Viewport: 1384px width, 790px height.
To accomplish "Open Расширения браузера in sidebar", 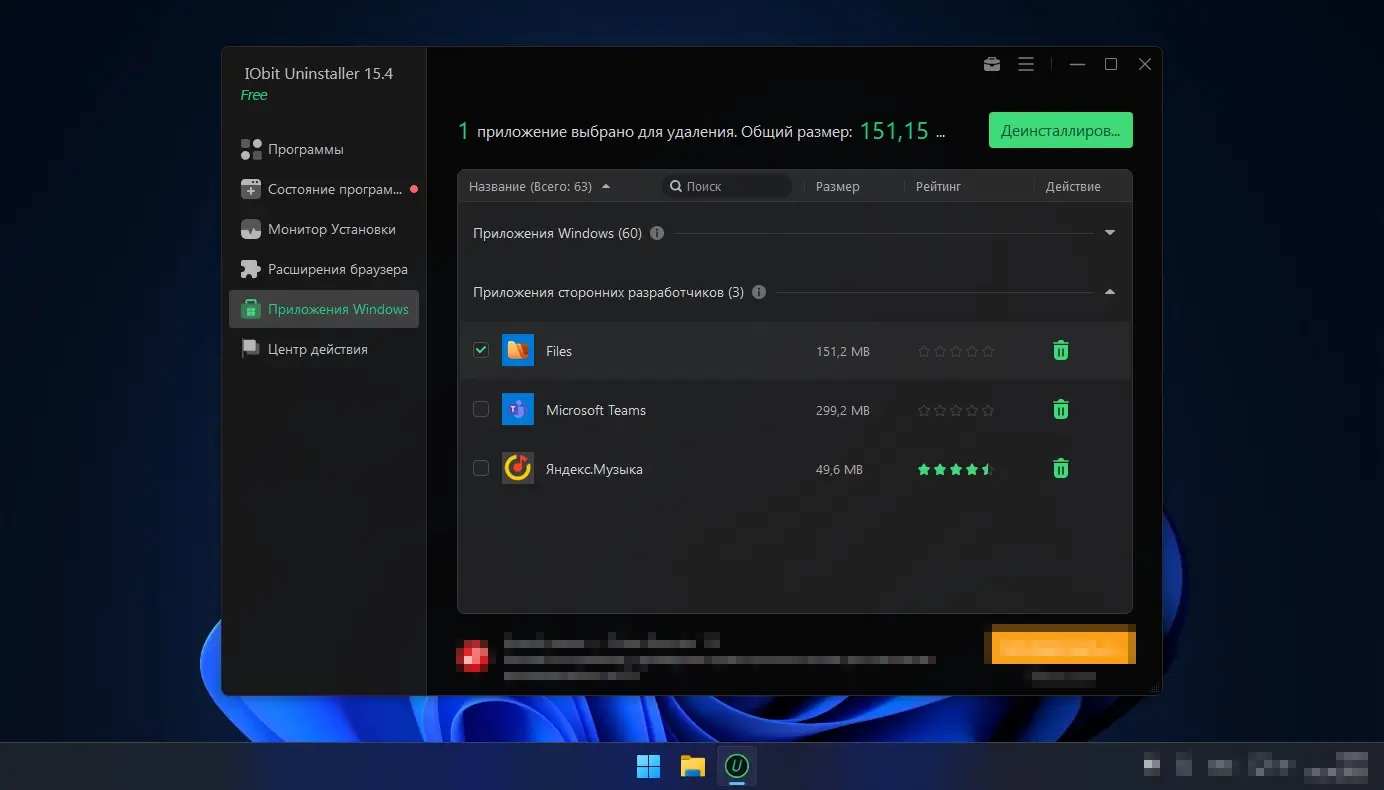I will point(324,269).
